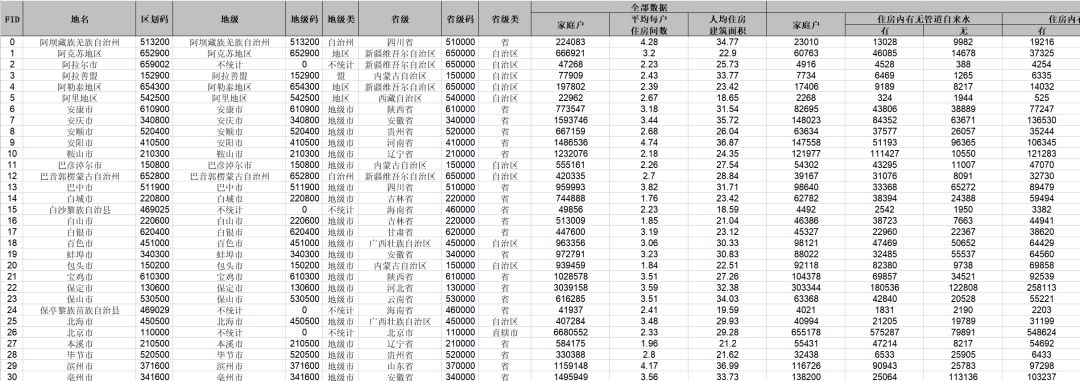This screenshot has height=381, width=1080.
Task: Select the cell with value 82380
Action: coord(884,265)
